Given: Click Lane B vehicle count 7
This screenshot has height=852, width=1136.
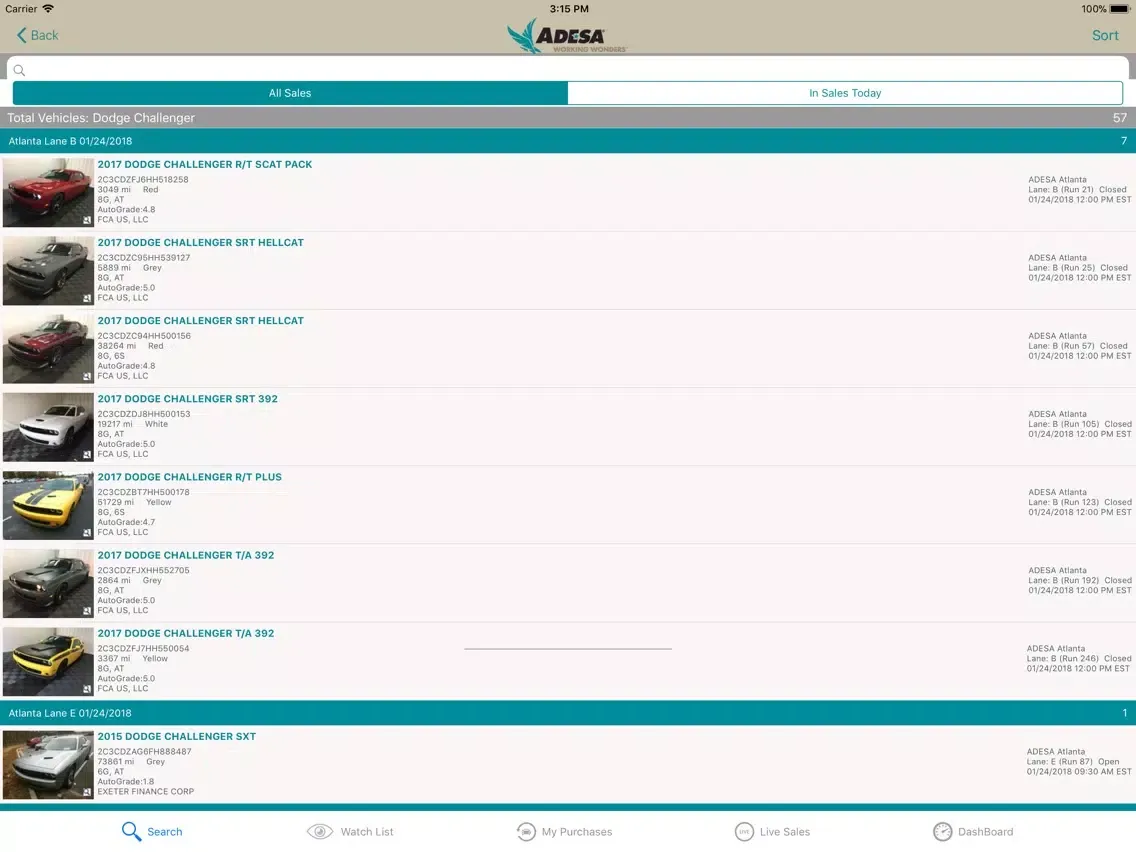Looking at the screenshot, I should coord(1124,141).
